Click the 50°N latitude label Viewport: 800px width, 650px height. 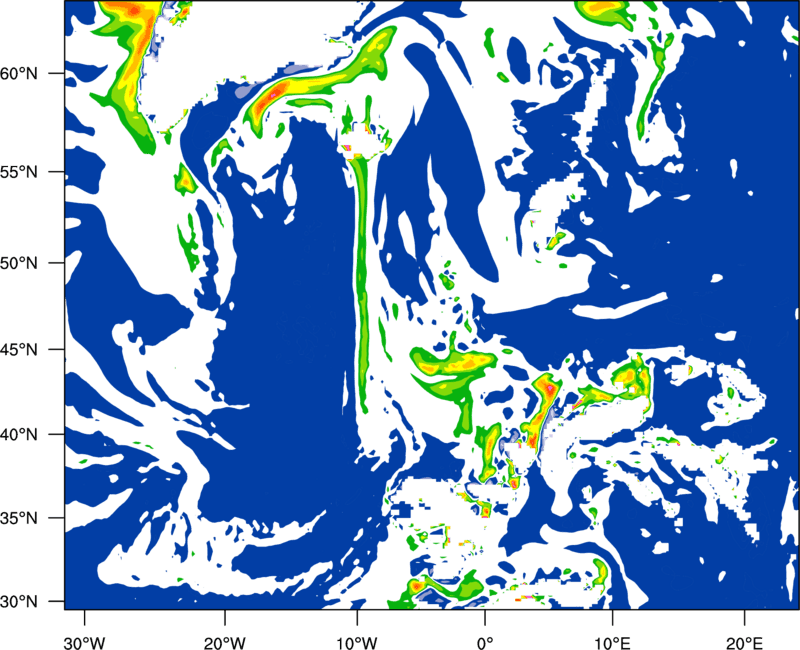point(19,263)
